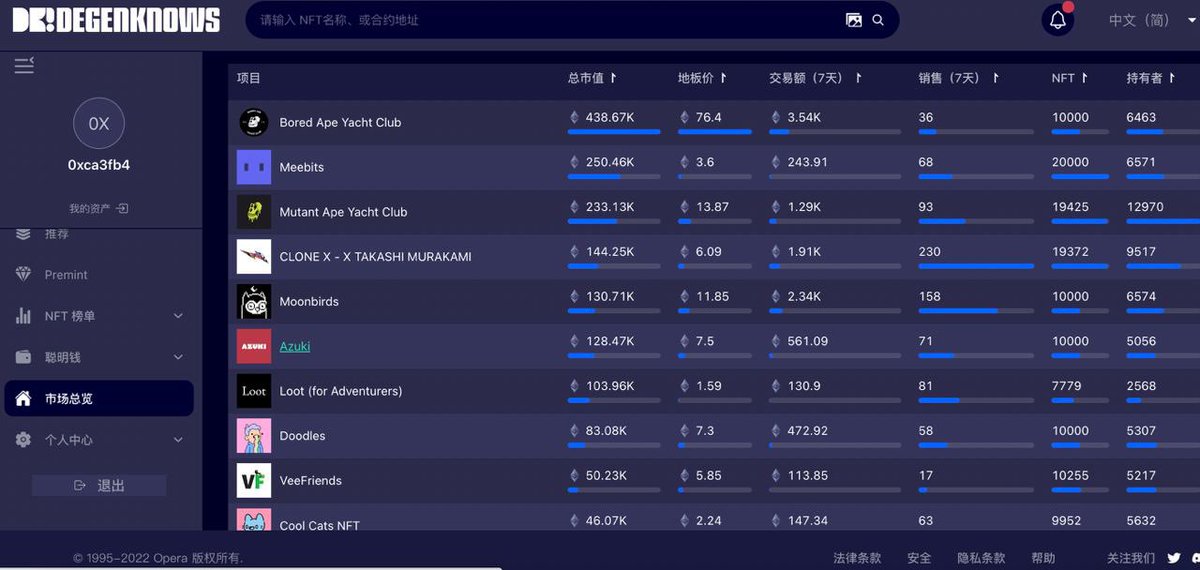
Task: Click the 0xca3fb4 wallet address
Action: pyautogui.click(x=99, y=165)
